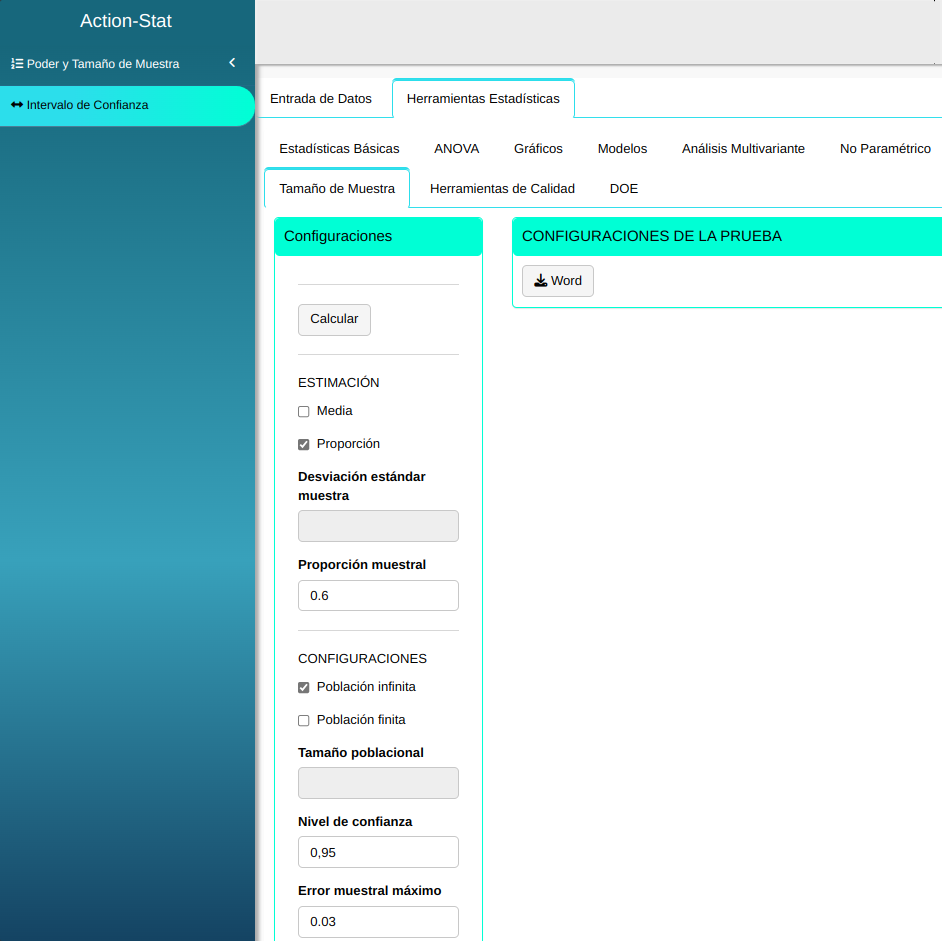942x941 pixels.
Task: Enable the Media estimation checkbox
Action: tap(304, 412)
